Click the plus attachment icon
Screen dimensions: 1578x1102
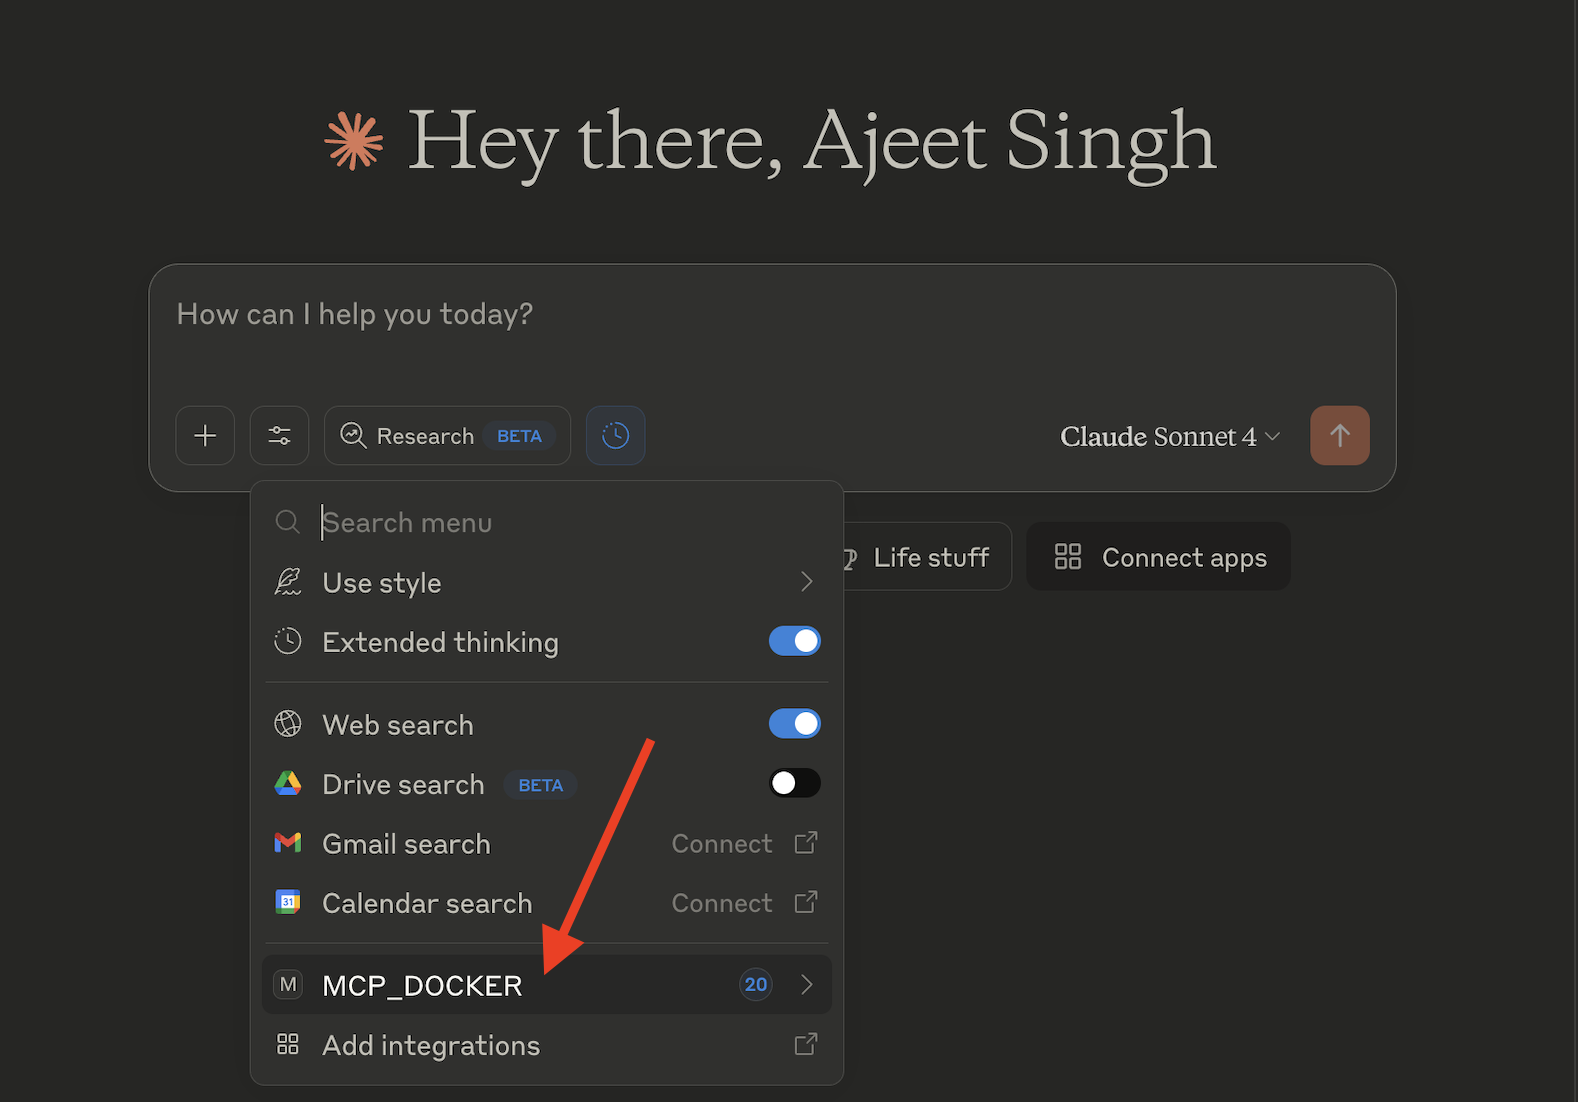point(205,436)
